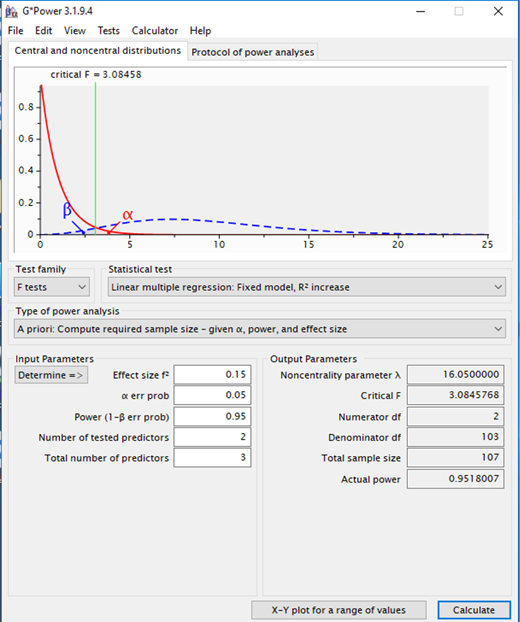Click the Effect size f² input field
Viewport: 520px width, 622px height.
(212, 374)
